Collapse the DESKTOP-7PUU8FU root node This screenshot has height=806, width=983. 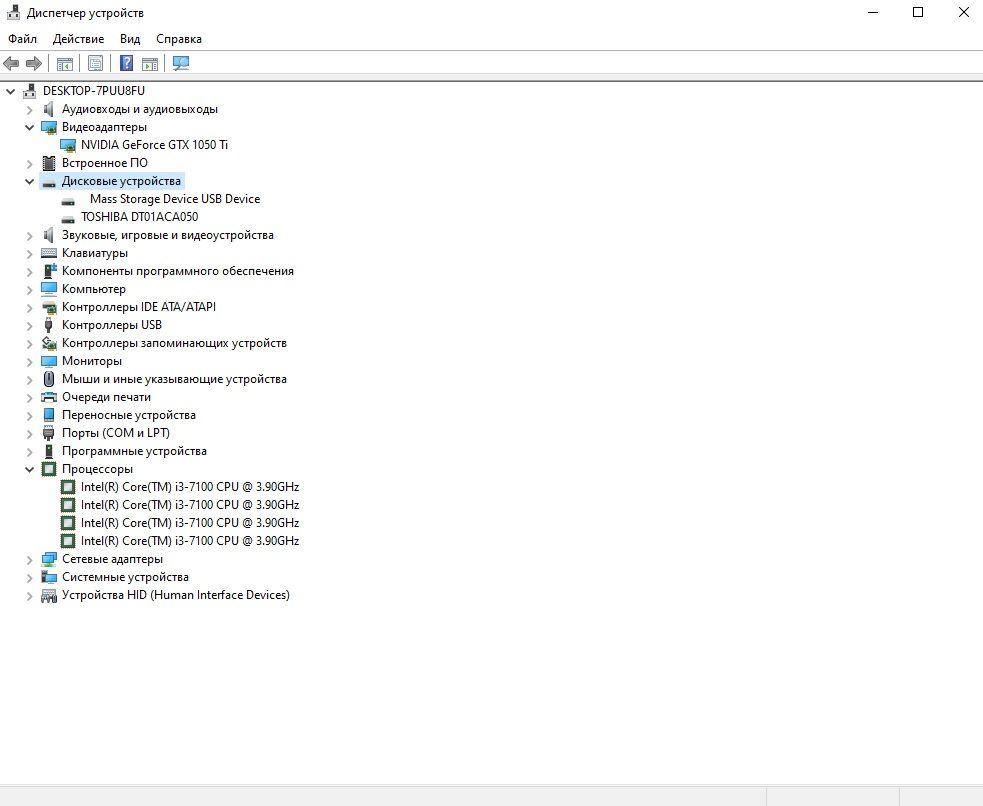coord(11,92)
